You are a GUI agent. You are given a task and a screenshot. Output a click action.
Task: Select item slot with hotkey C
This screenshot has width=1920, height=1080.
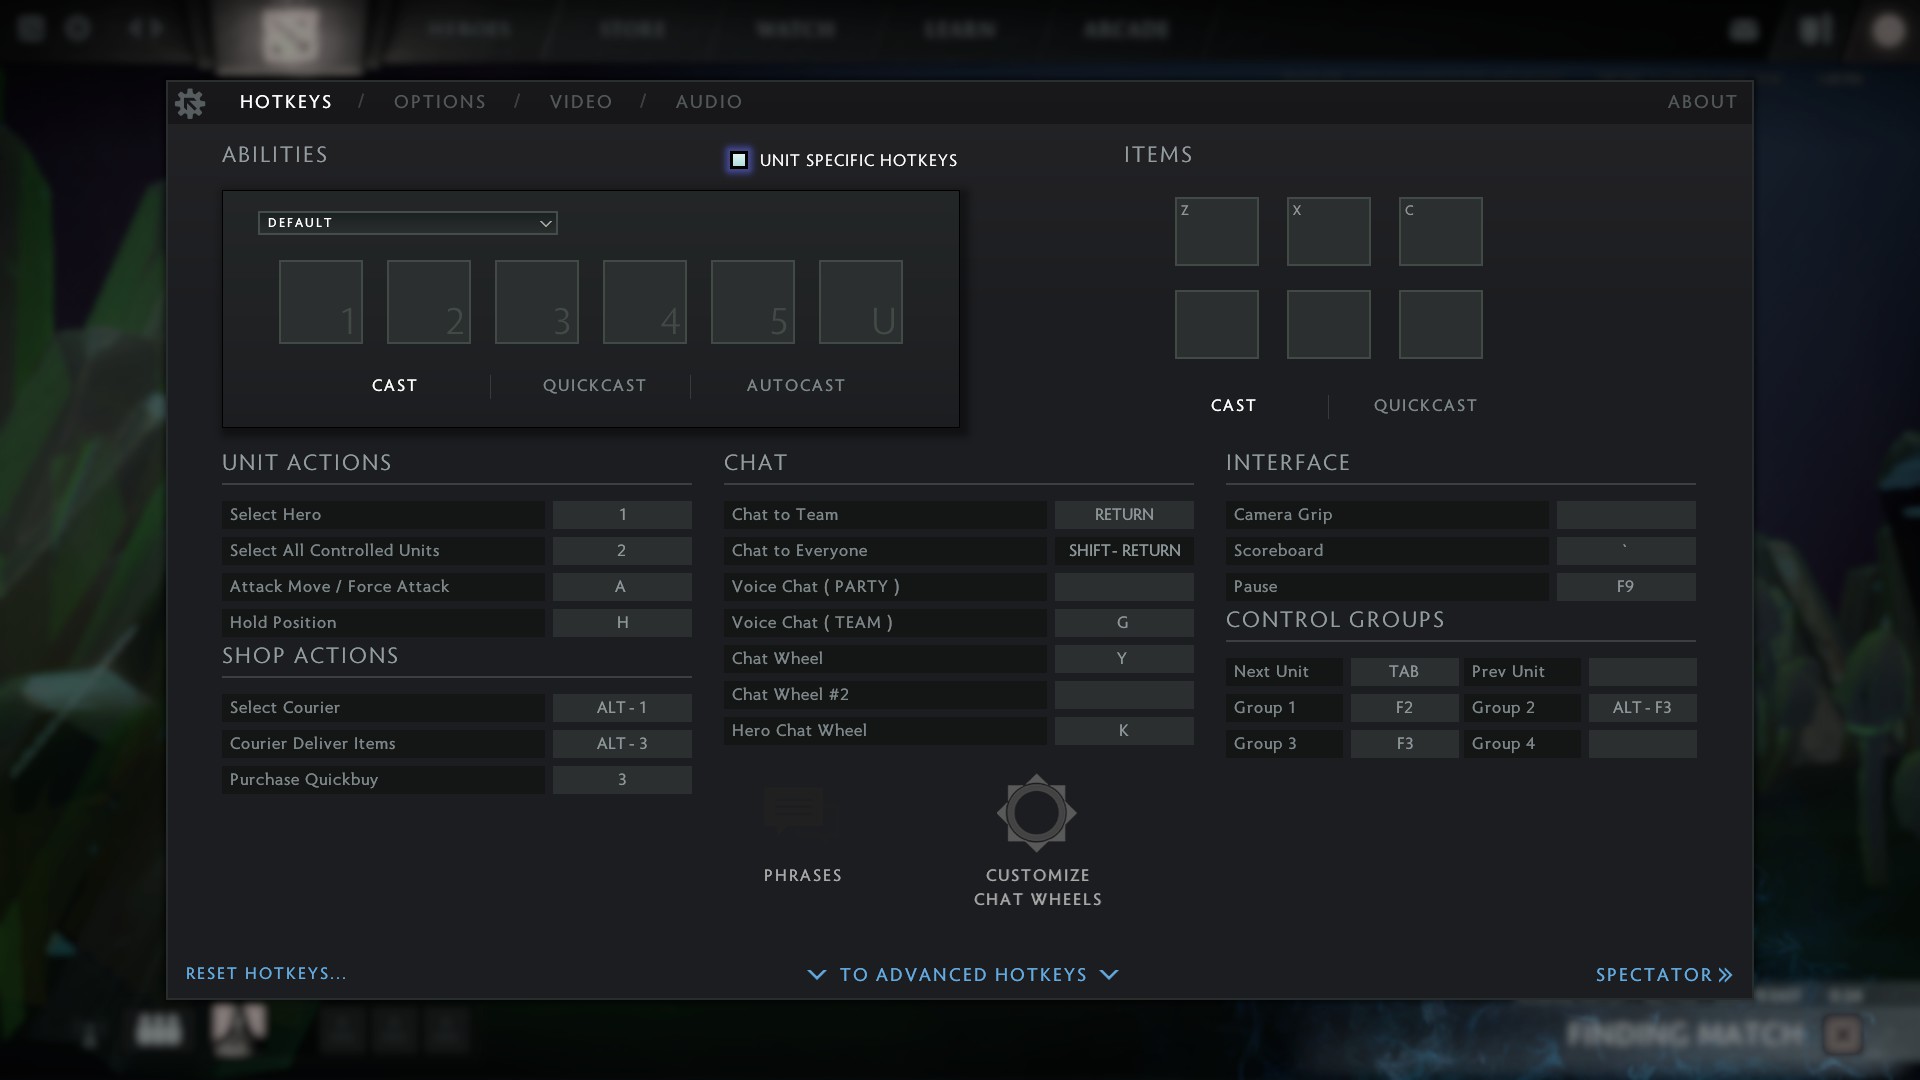click(x=1440, y=231)
